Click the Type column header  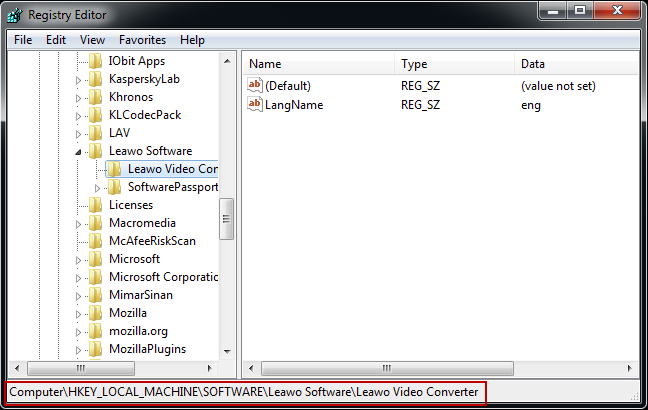[454, 64]
